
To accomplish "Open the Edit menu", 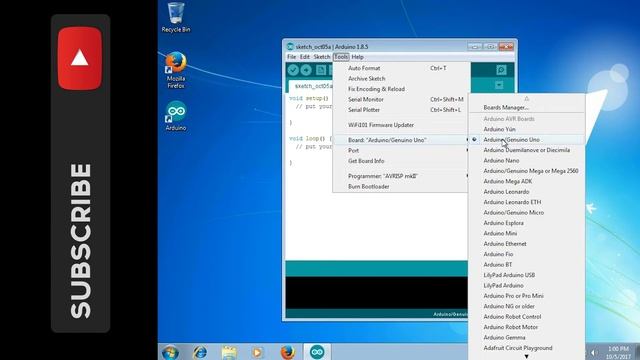I will [305, 57].
